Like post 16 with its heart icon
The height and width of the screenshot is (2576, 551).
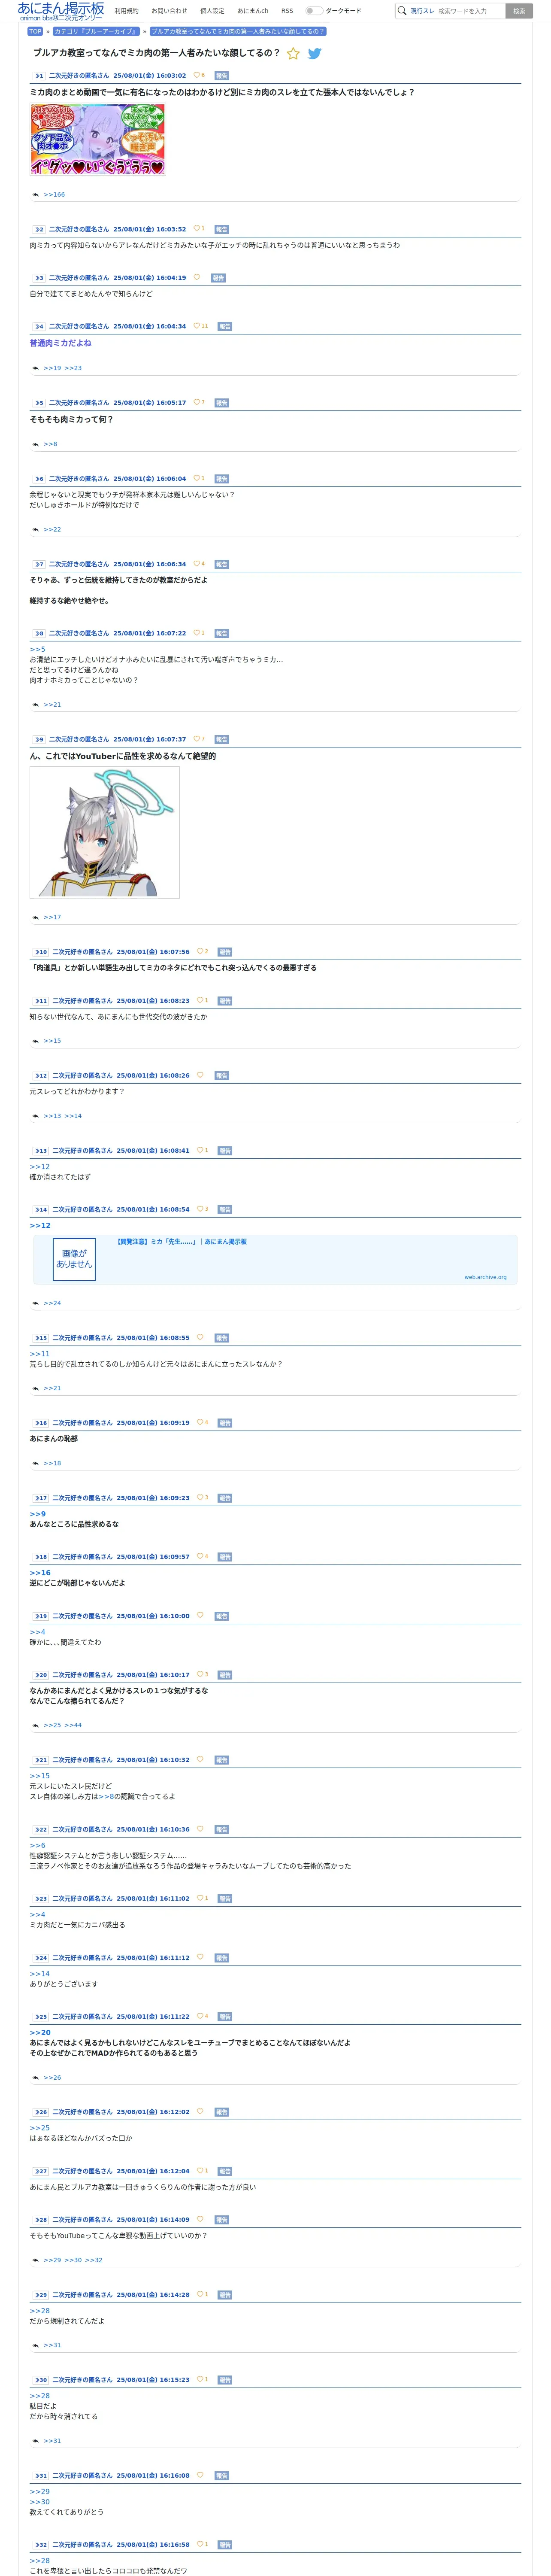pos(200,1423)
